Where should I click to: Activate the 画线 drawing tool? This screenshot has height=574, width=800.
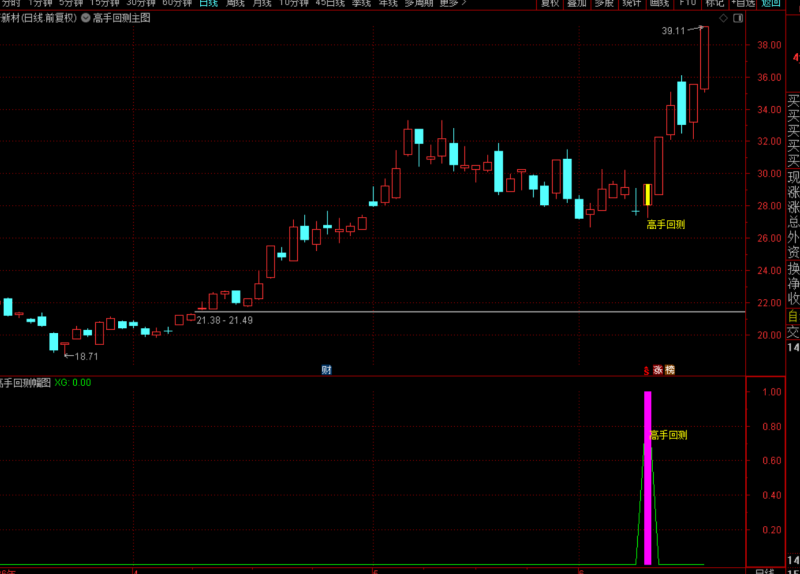(659, 3)
